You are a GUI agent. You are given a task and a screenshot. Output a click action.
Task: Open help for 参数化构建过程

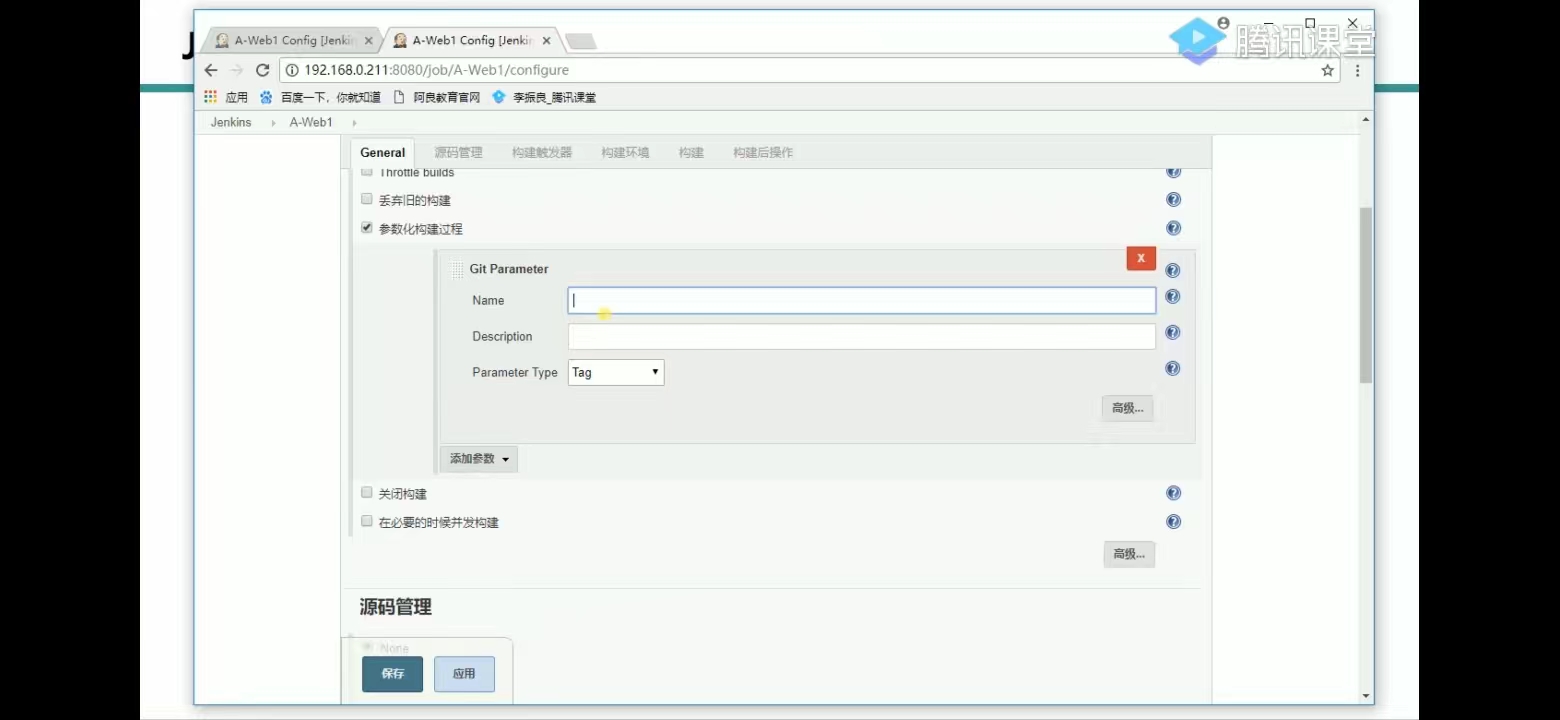[x=1174, y=228]
